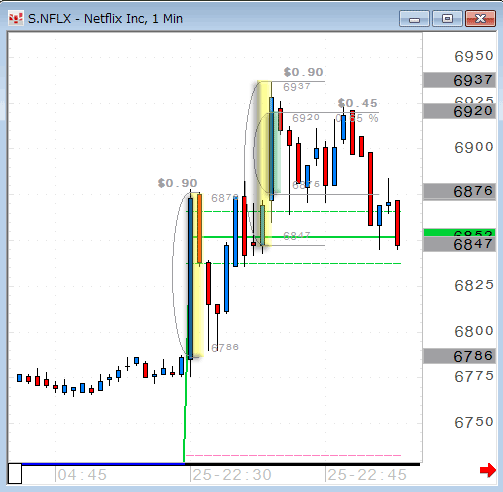The image size is (503, 492).
Task: Click the pink dashed line near chart bottom
Action: 293,455
